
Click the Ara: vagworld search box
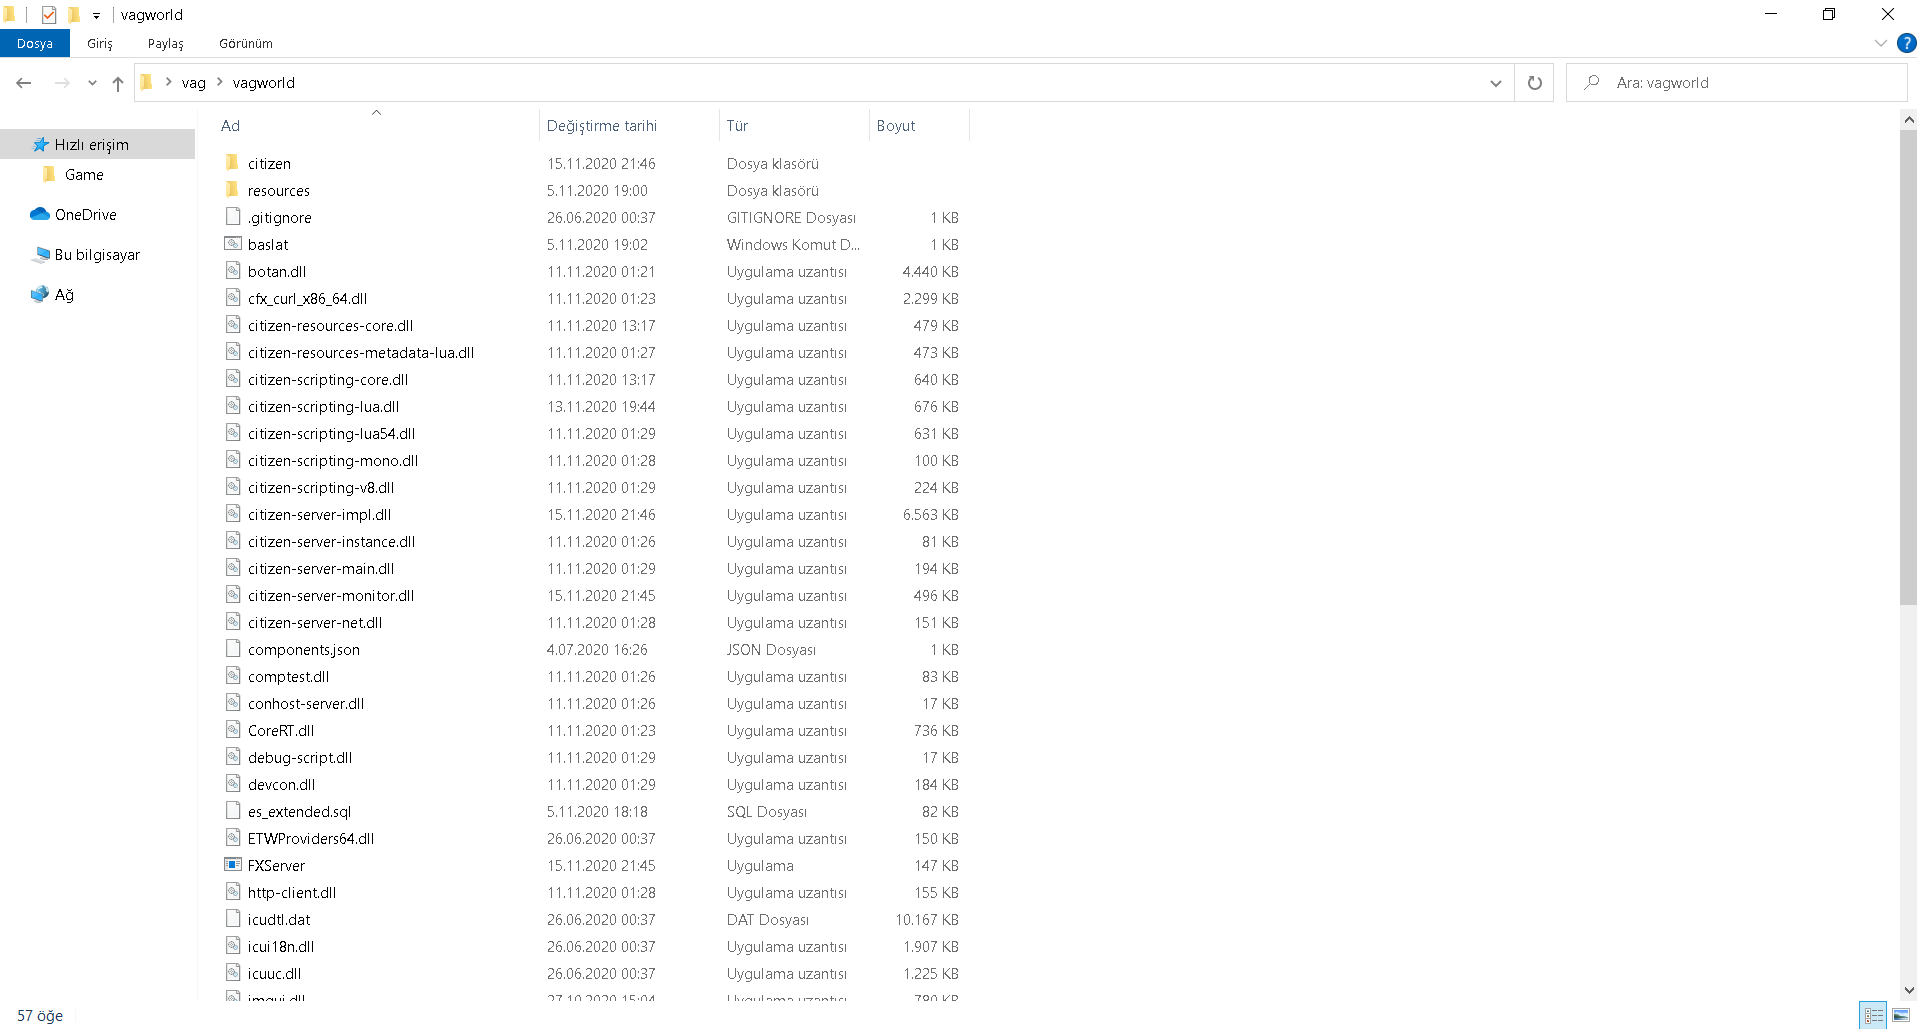(1737, 83)
